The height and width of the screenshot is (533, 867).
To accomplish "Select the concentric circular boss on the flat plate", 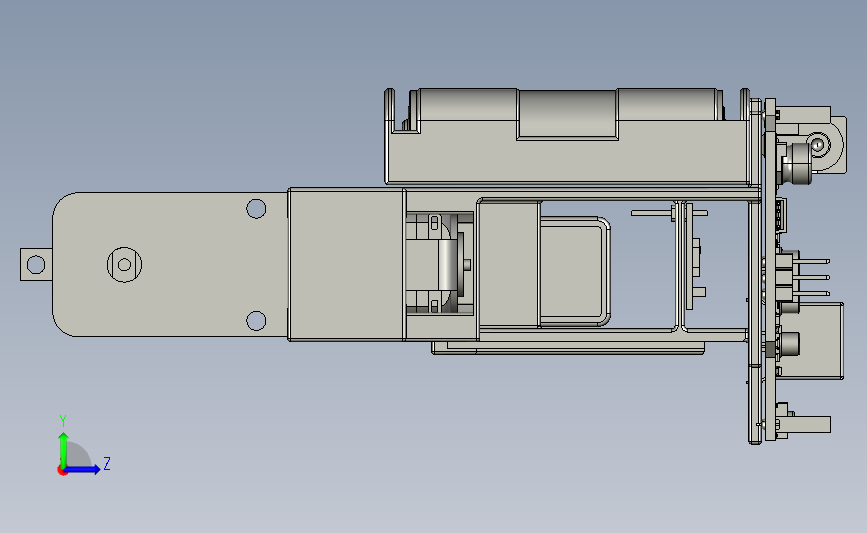I will (124, 265).
